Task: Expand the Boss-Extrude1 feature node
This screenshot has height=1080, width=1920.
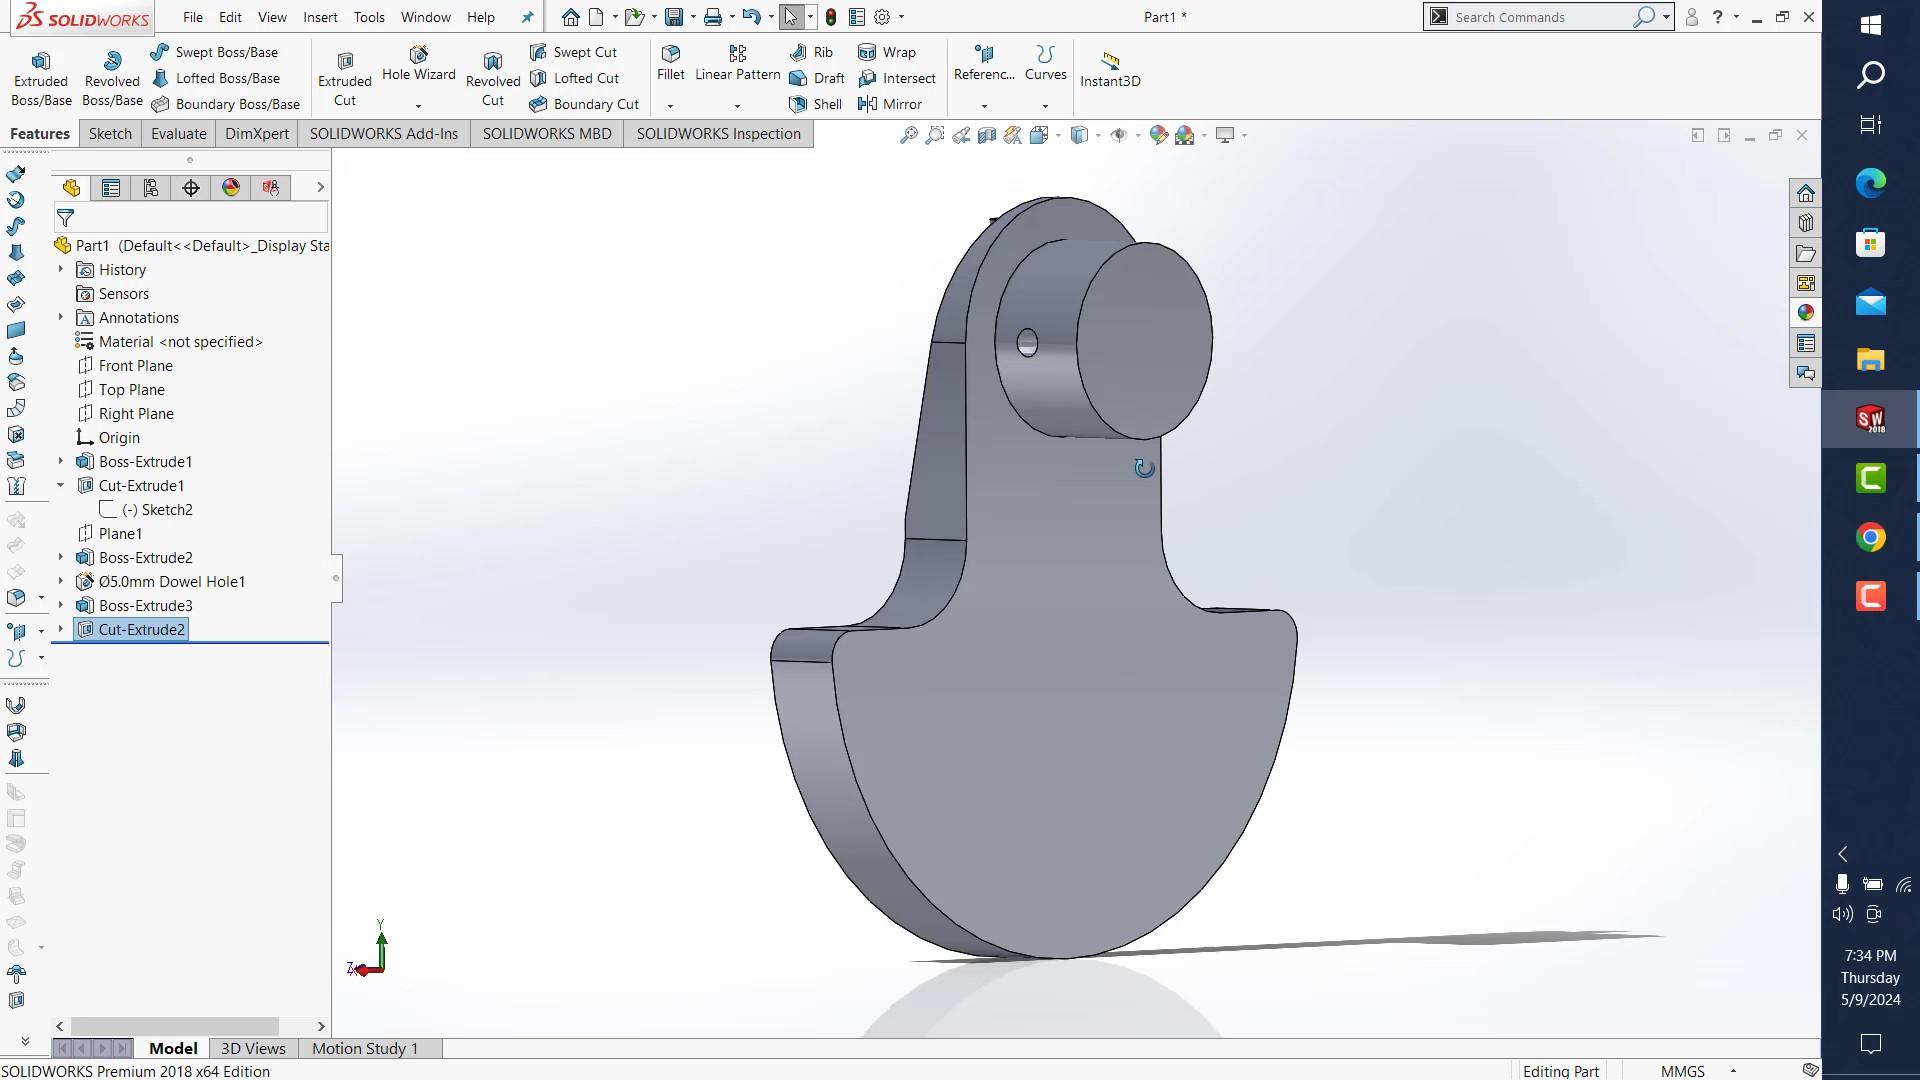Action: [60, 461]
